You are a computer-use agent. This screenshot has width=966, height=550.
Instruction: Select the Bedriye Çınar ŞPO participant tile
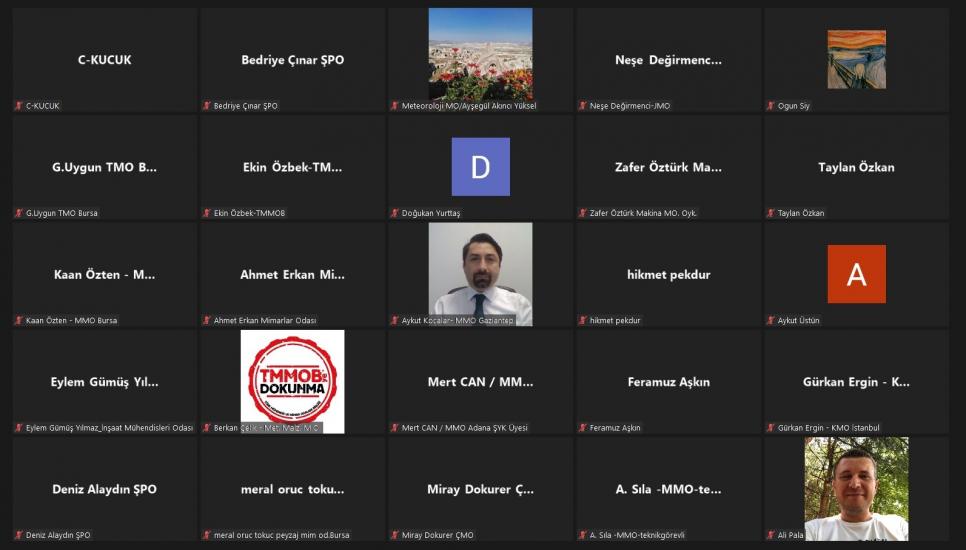[x=292, y=60]
